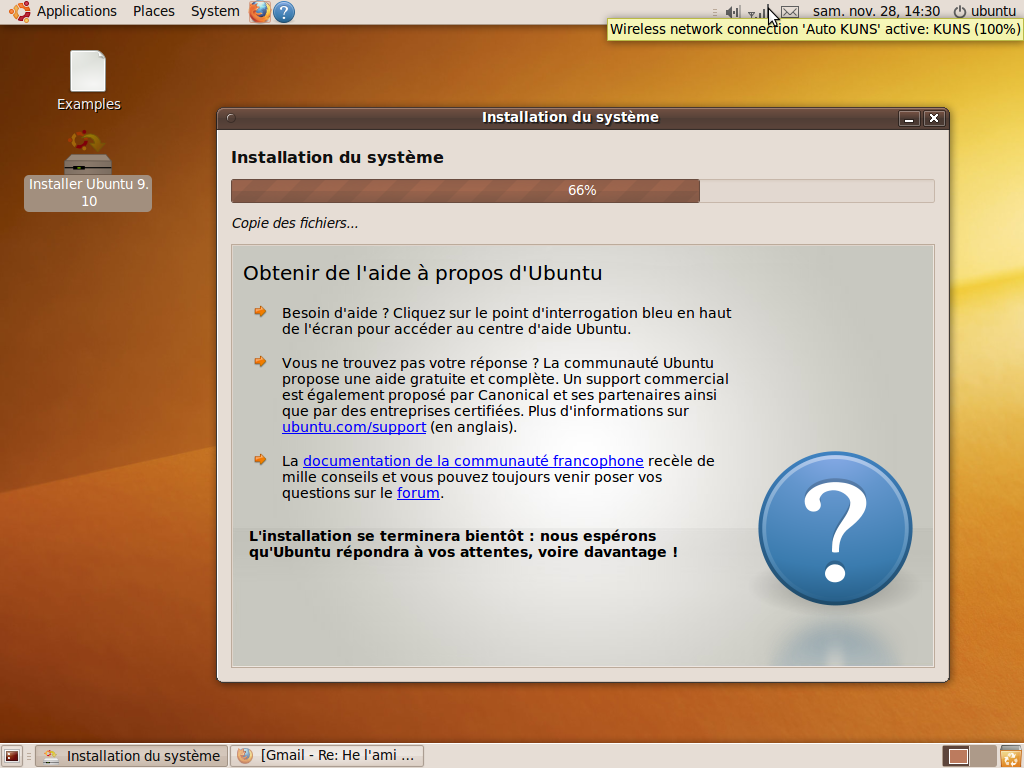The width and height of the screenshot is (1024, 768).
Task: Open the Applications menu
Action: click(x=76, y=11)
